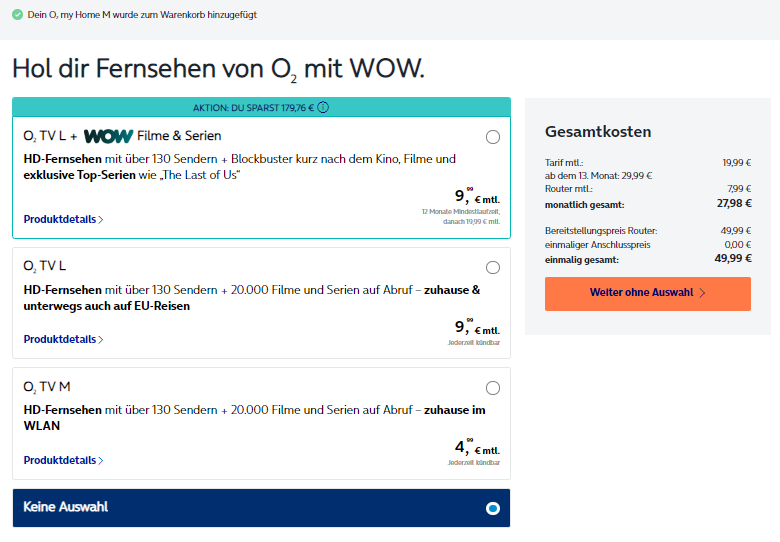The image size is (780, 542).
Task: Click 'Jederzeit kündbar' under O2 TV L price
Action: (474, 343)
